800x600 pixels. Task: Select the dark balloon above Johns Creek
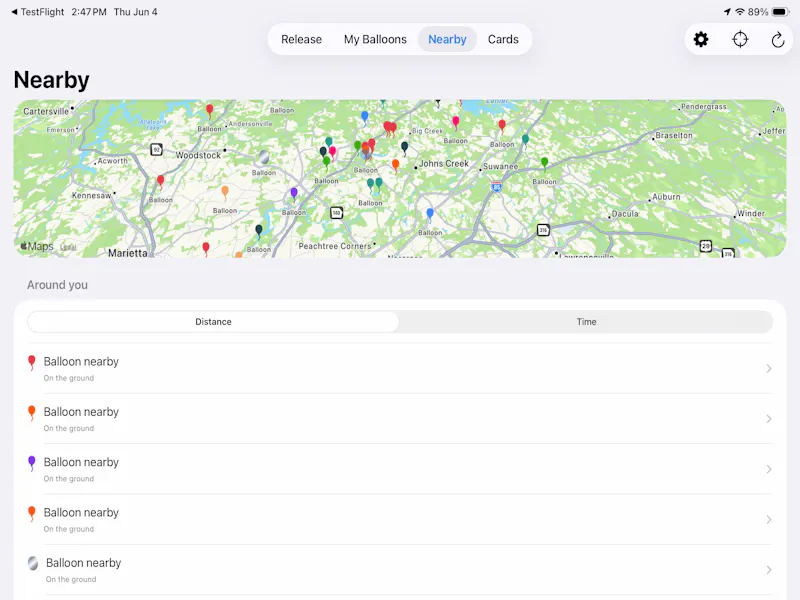click(x=405, y=148)
